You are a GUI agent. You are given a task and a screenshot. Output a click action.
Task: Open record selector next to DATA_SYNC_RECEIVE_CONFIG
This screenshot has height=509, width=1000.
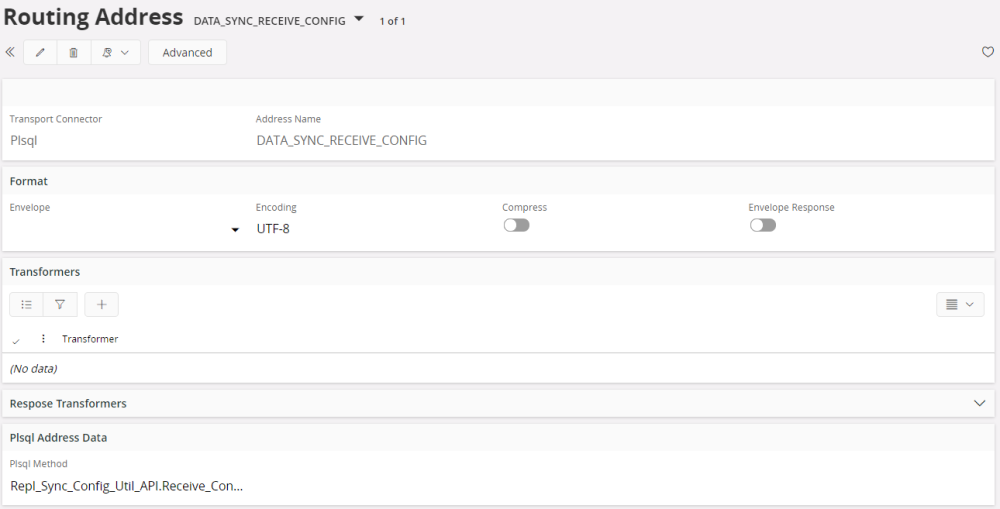(359, 19)
